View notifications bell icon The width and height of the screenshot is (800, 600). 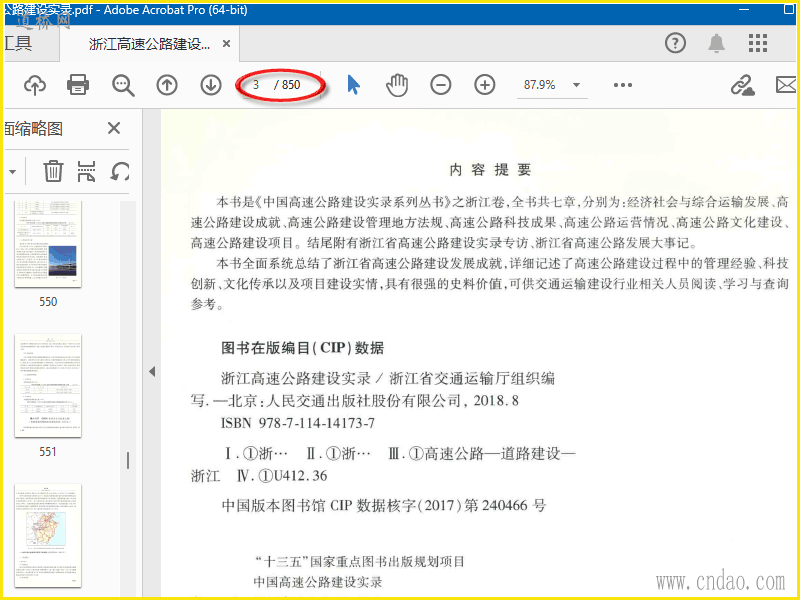pos(716,43)
